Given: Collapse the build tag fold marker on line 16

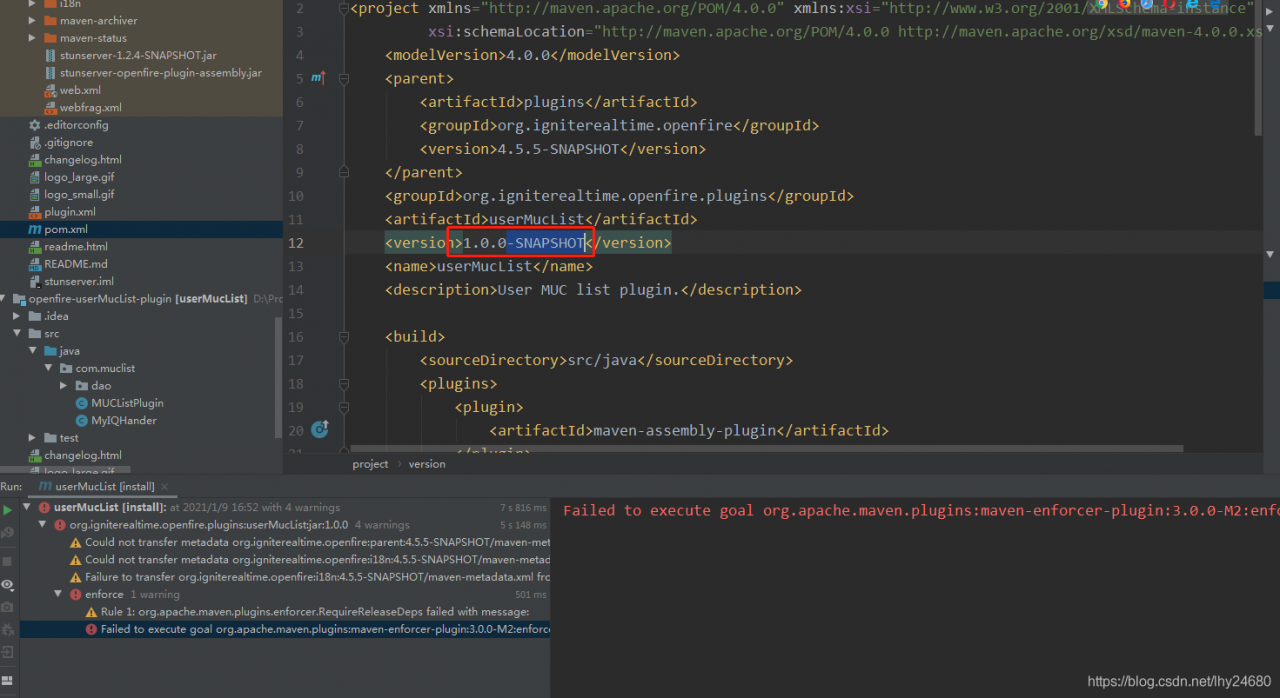Looking at the screenshot, I should coord(343,337).
